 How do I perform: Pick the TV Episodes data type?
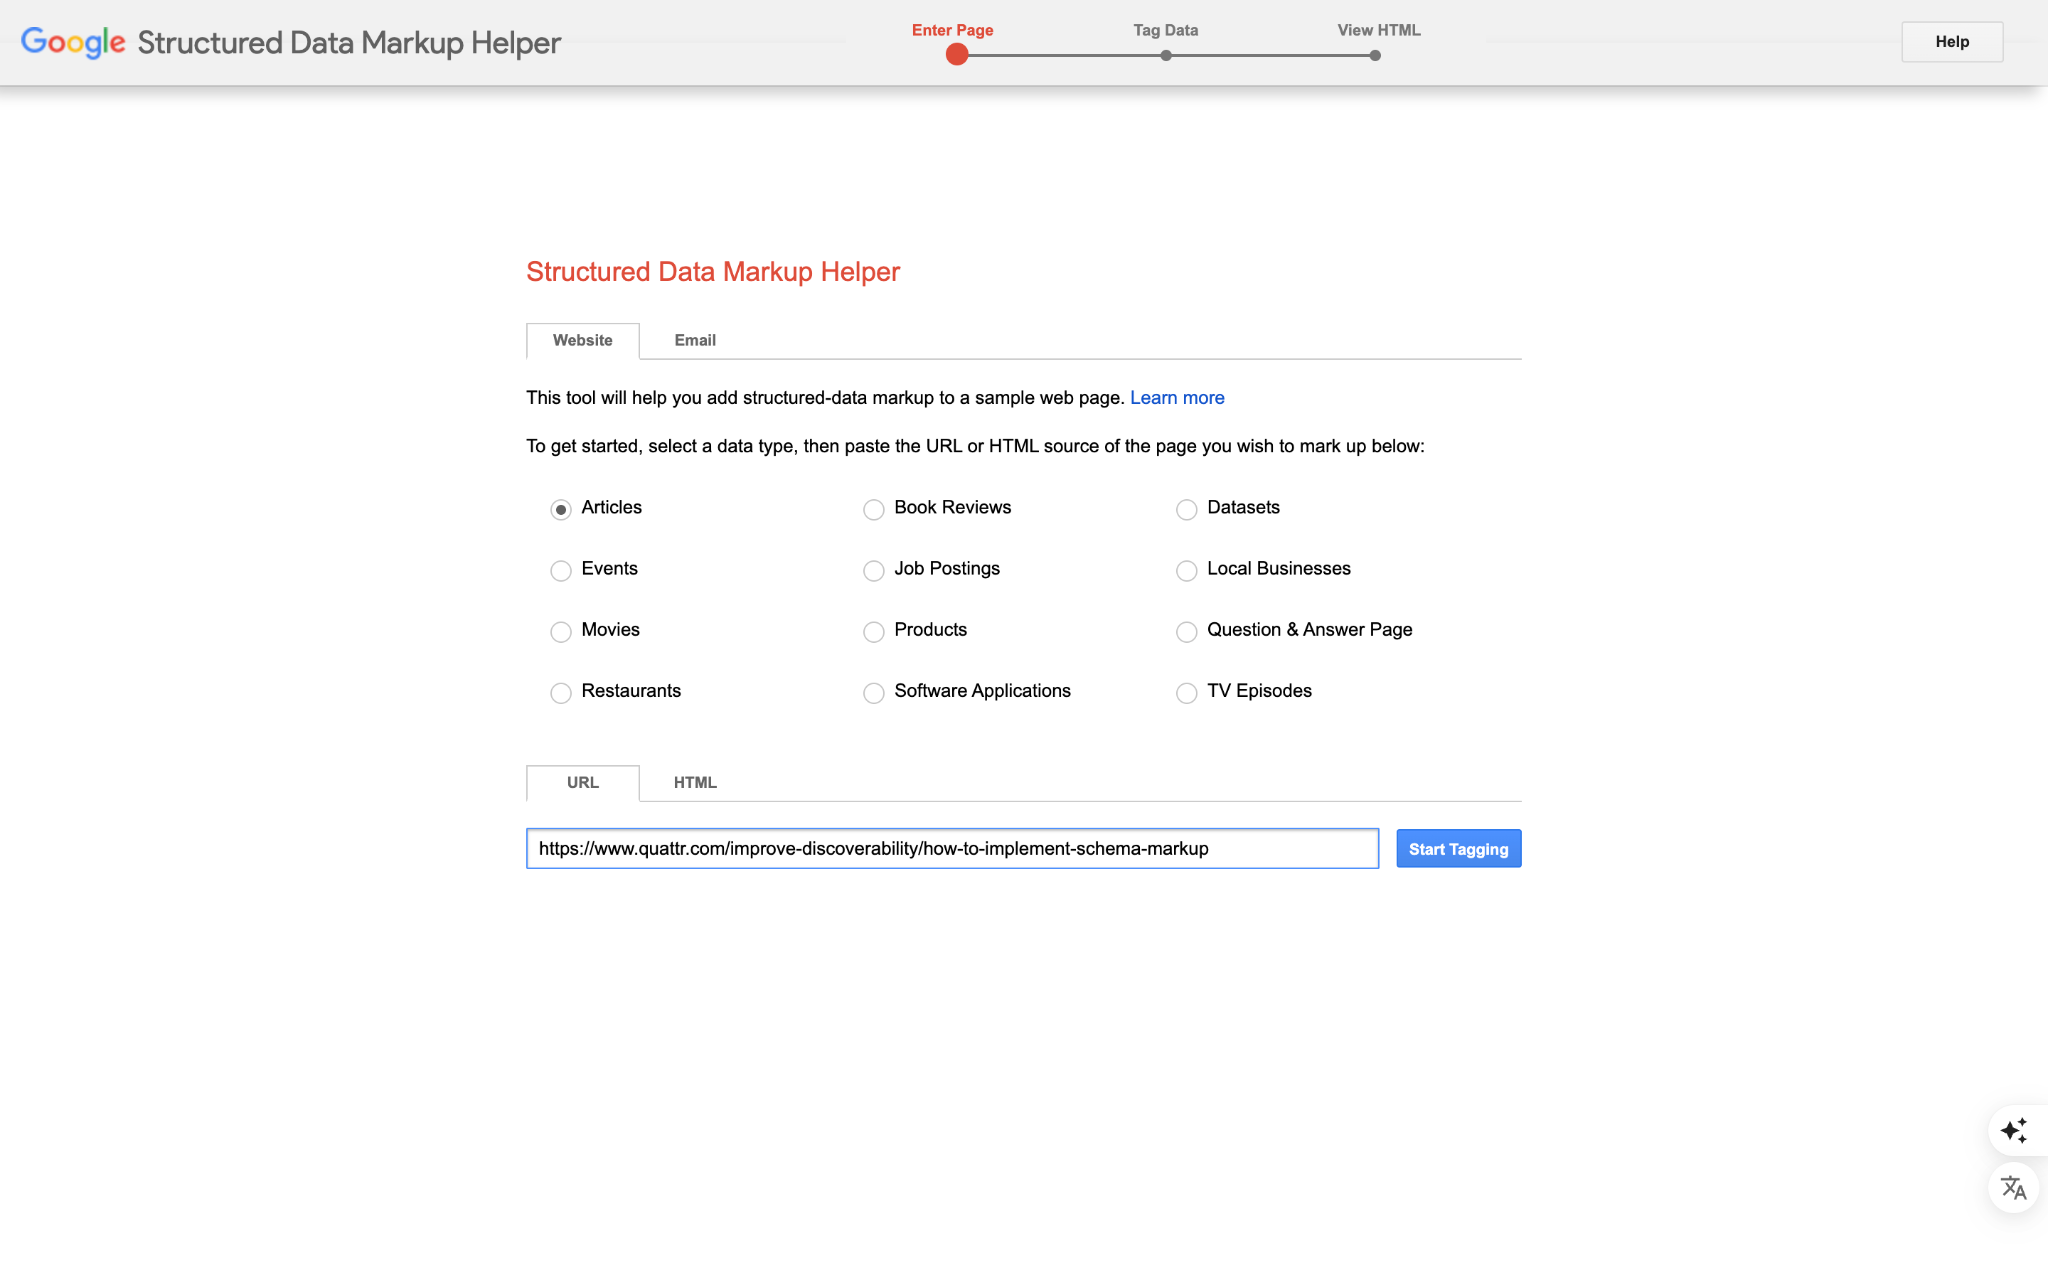(x=1187, y=693)
